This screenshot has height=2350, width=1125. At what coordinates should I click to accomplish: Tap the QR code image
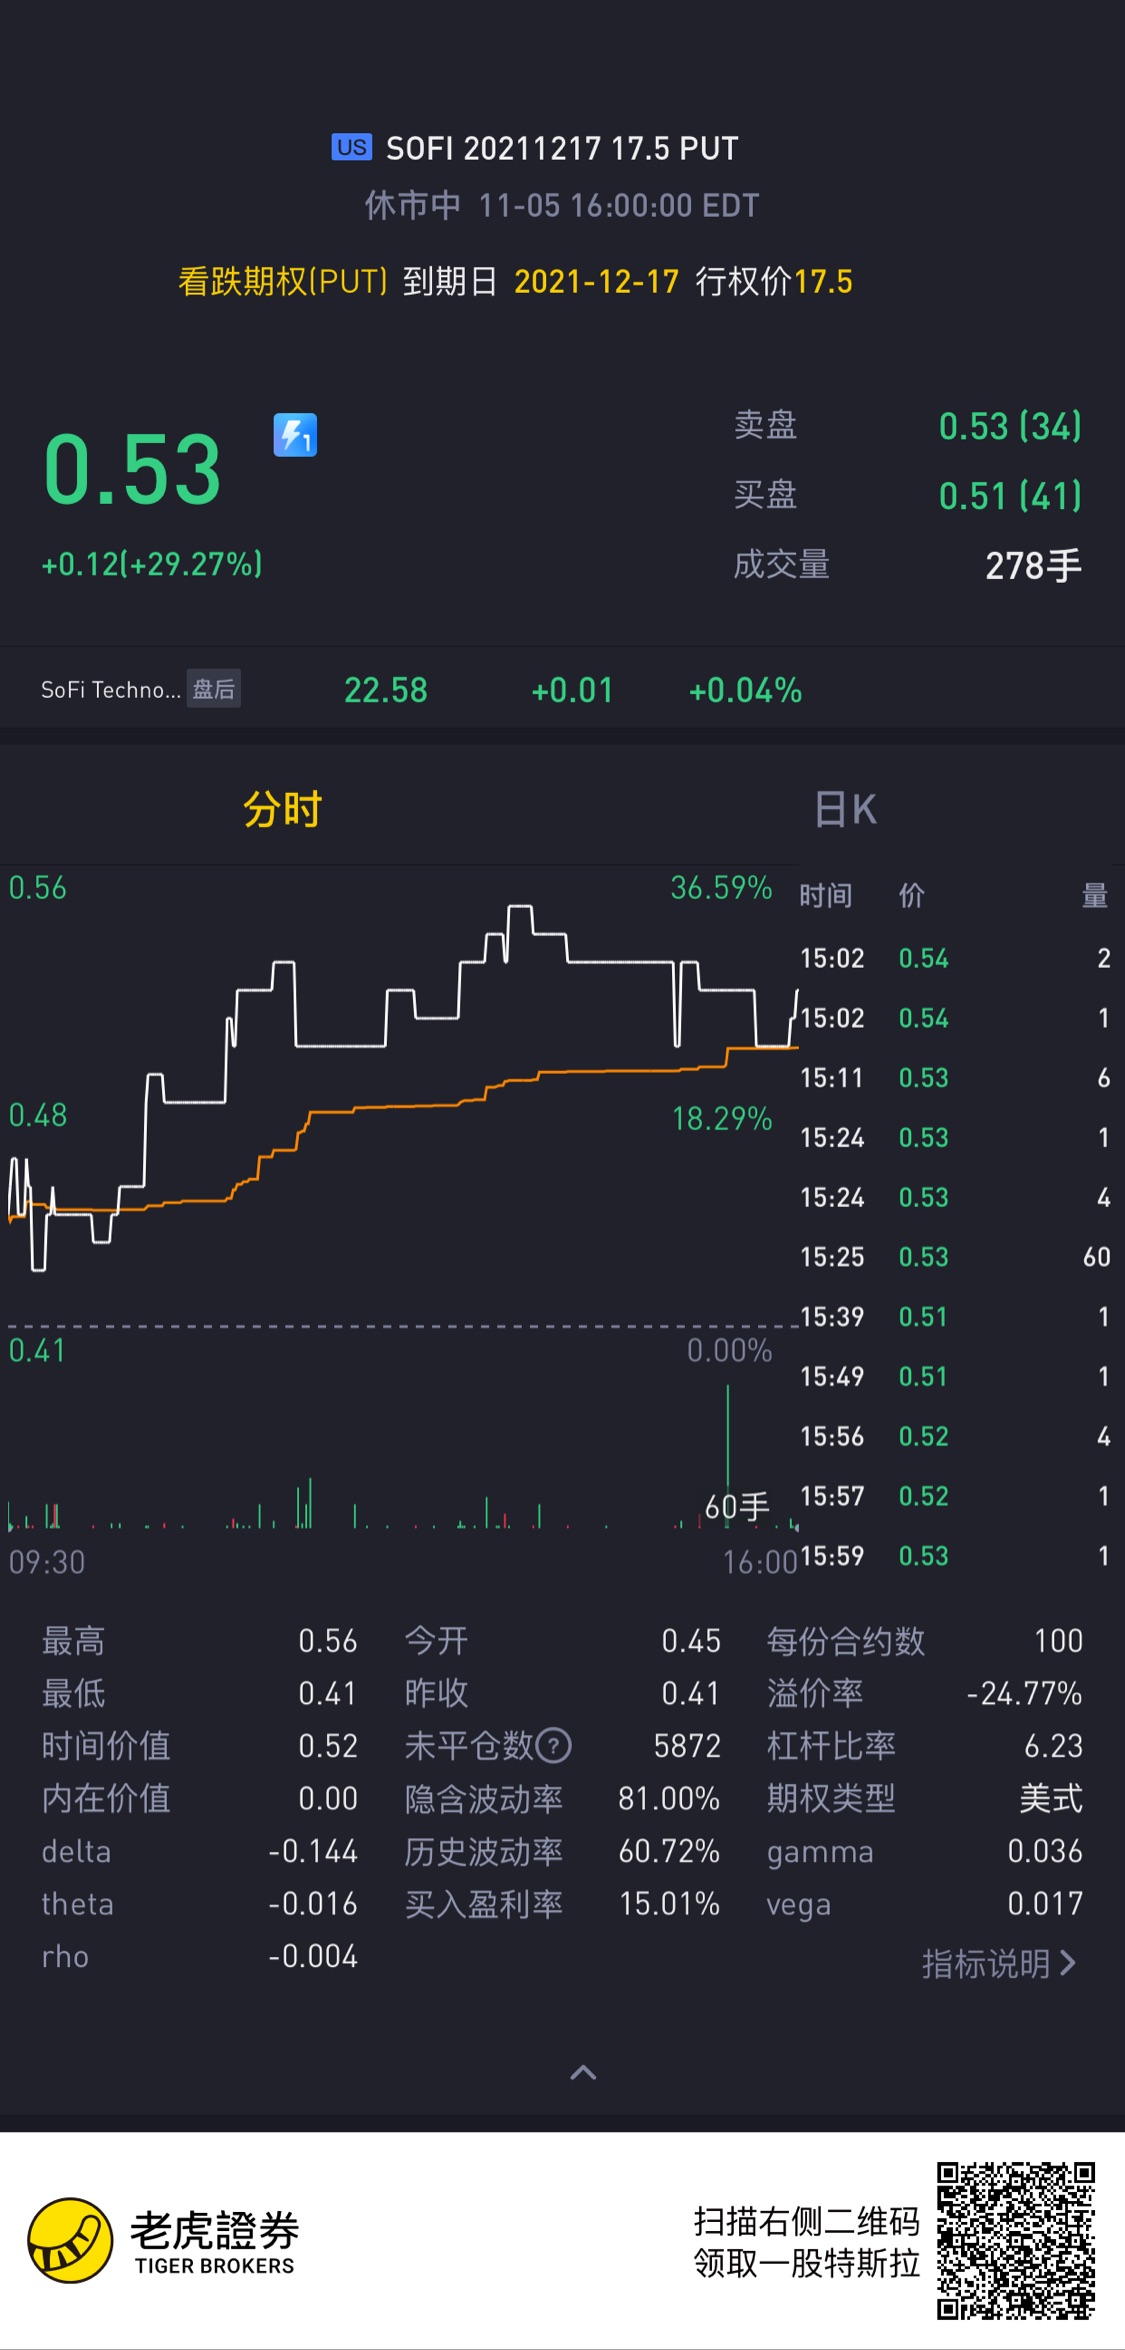[1015, 2240]
